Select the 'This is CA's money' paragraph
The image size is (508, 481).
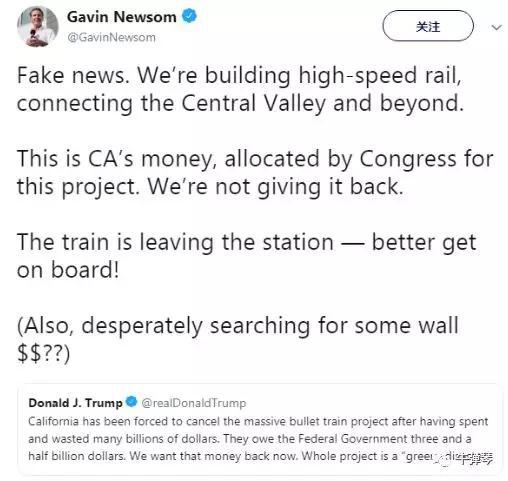255,172
